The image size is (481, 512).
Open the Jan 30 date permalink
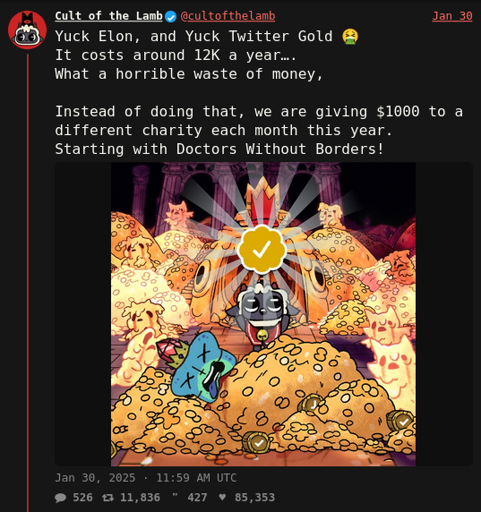coord(452,16)
